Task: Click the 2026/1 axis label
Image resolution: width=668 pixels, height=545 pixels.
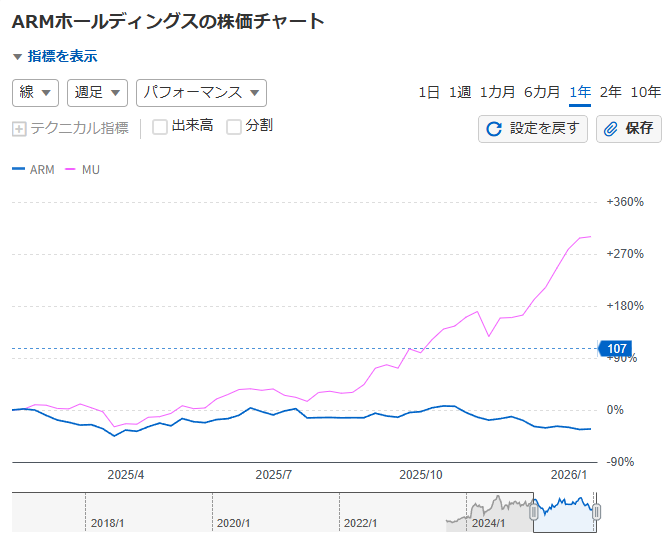Action: 569,475
